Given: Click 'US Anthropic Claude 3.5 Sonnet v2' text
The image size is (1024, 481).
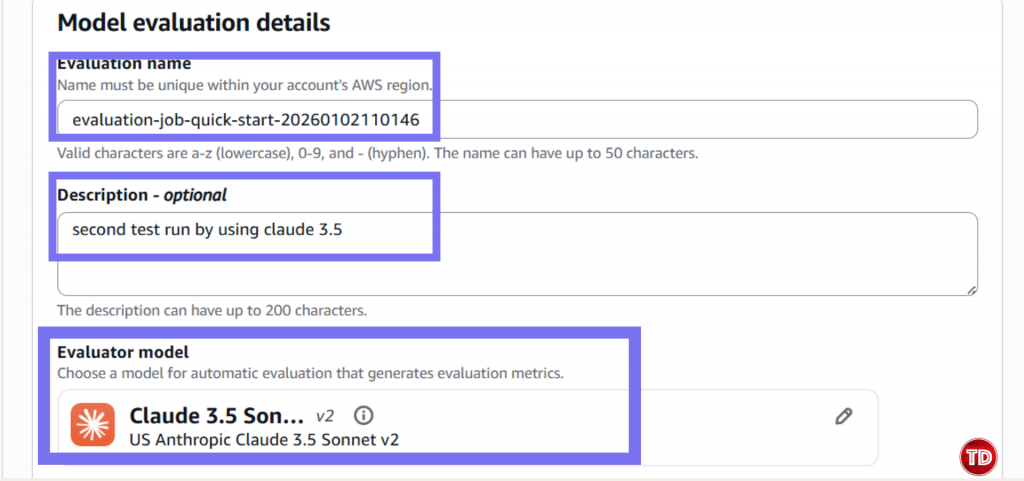Looking at the screenshot, I should [264, 440].
